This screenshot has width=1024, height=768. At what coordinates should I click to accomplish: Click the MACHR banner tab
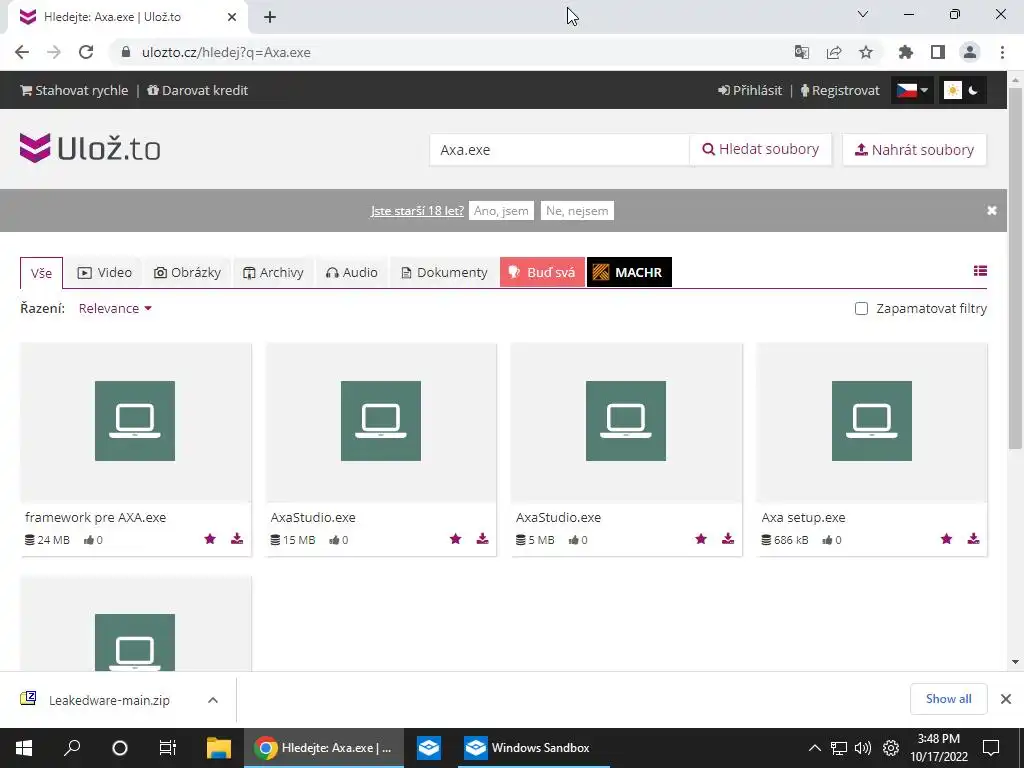tap(629, 272)
